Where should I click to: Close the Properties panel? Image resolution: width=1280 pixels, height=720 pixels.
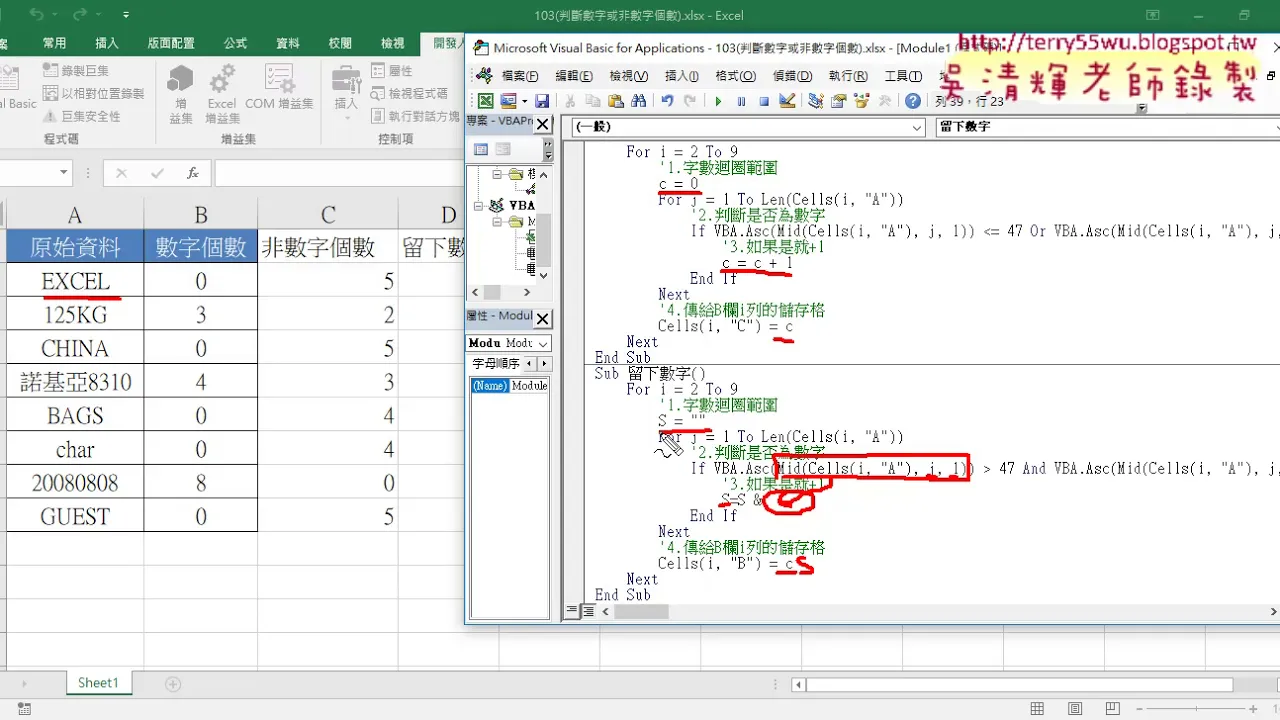pyautogui.click(x=543, y=319)
